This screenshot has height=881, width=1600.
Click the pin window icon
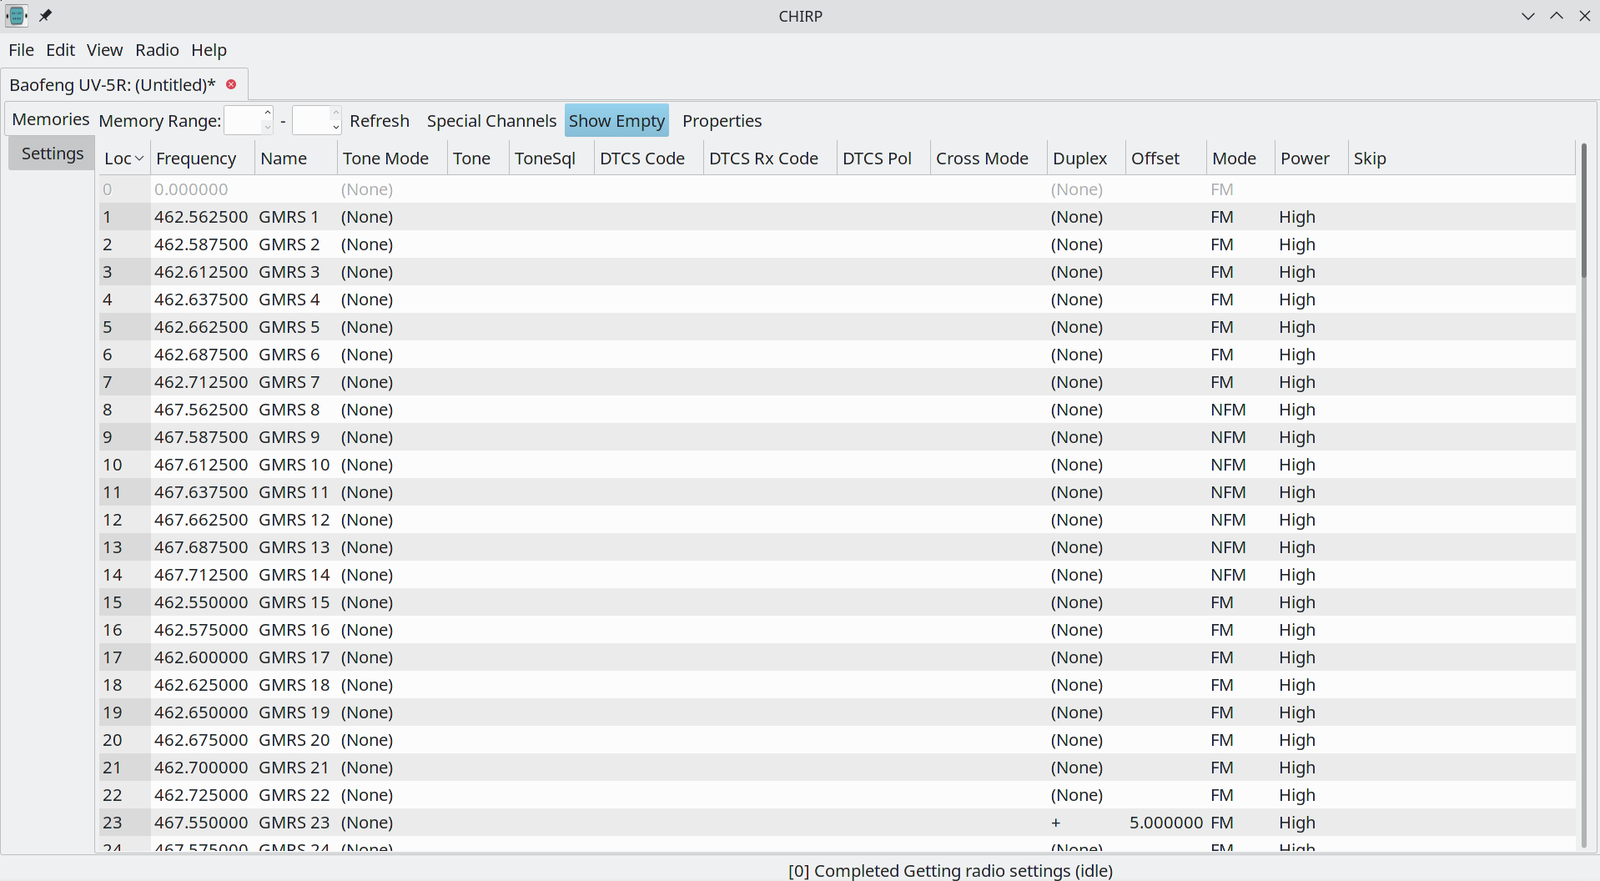(45, 16)
